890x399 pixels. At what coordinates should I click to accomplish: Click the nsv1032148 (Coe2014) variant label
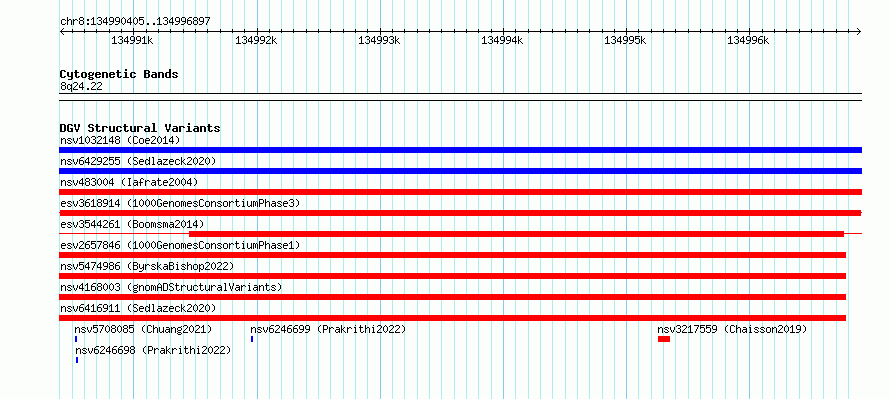click(x=120, y=140)
